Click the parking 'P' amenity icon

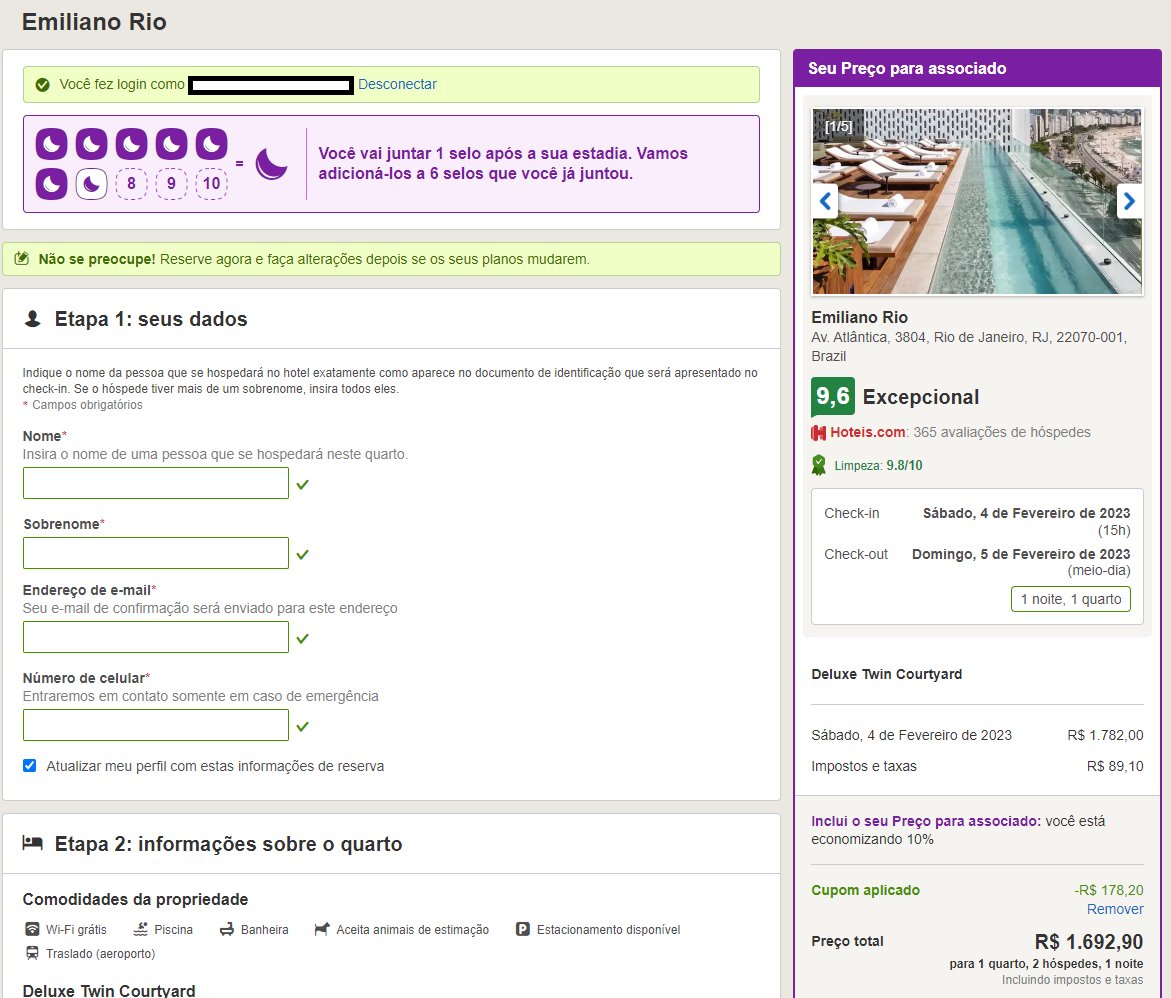(523, 929)
